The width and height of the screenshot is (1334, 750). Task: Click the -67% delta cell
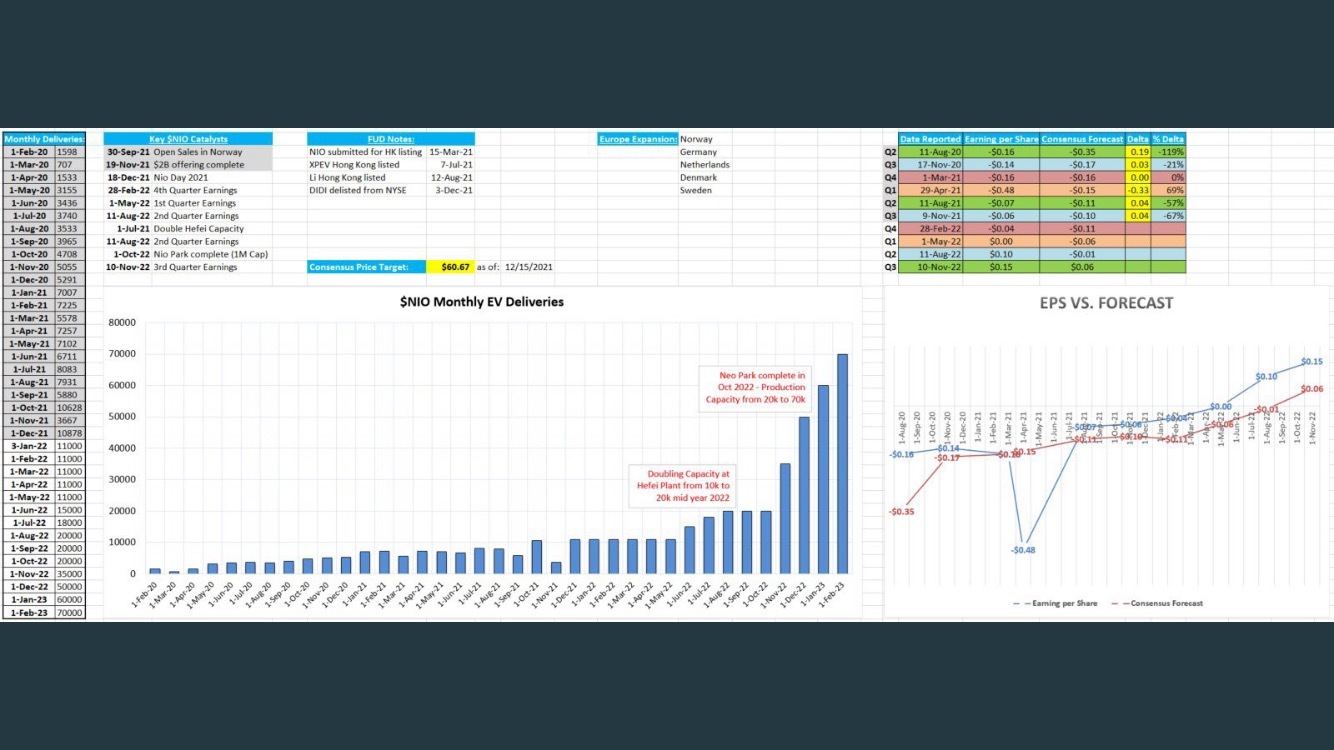click(x=1168, y=216)
